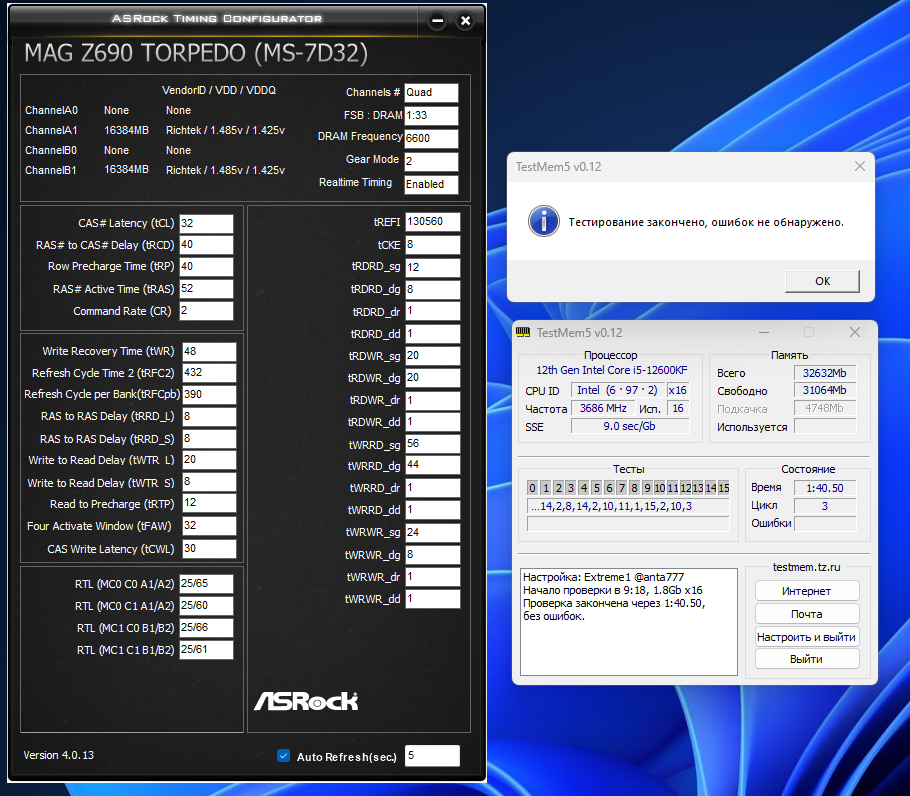This screenshot has width=910, height=796.
Task: Click the TestMem5 log text area
Action: coord(629,621)
